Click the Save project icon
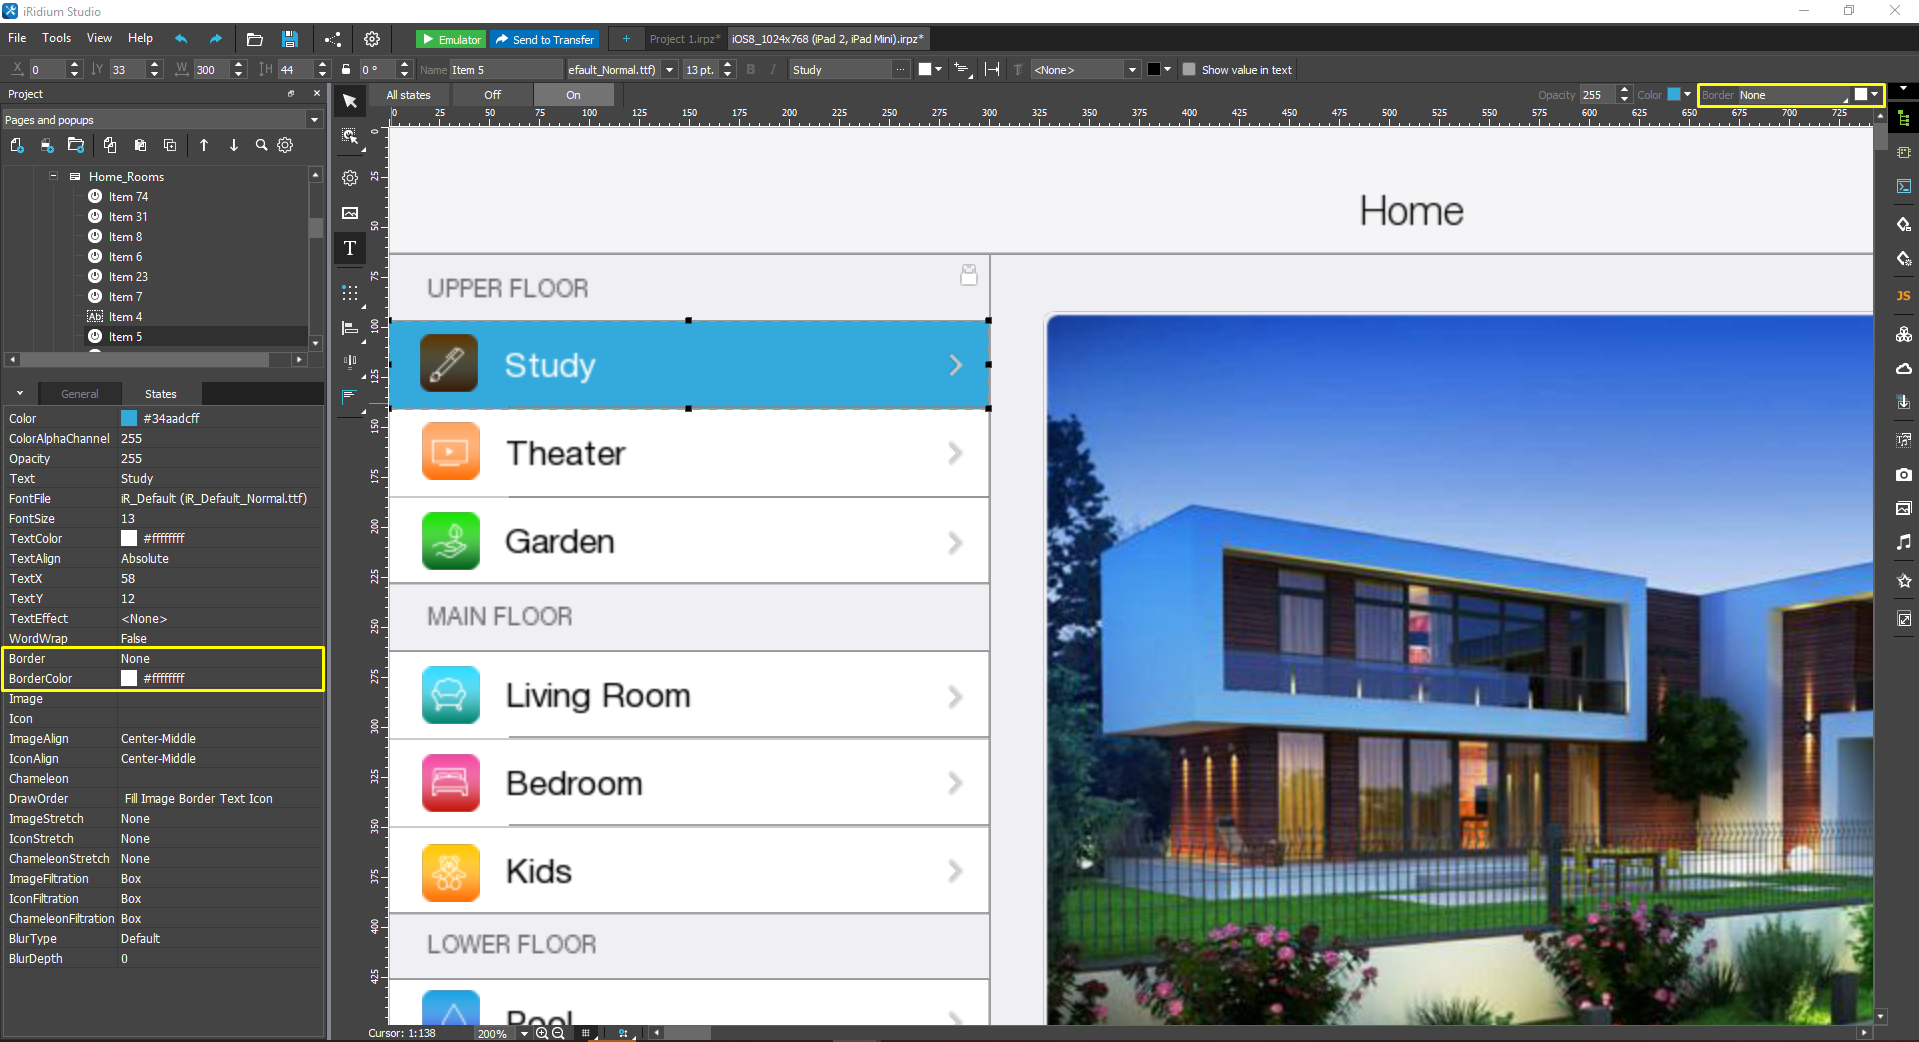Screen dimensions: 1919x1042 [290, 39]
